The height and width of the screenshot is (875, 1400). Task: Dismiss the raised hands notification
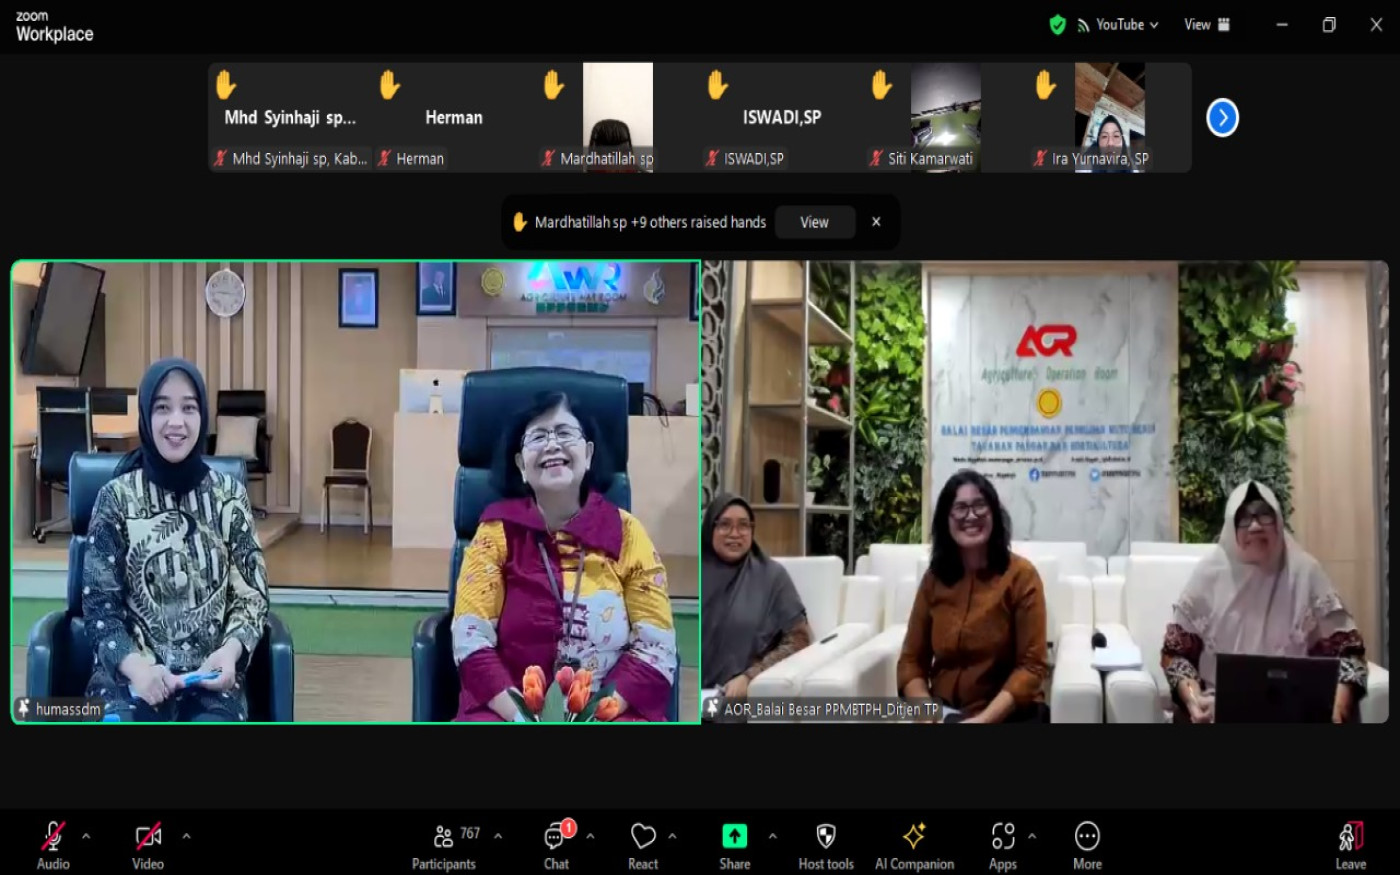tap(876, 222)
